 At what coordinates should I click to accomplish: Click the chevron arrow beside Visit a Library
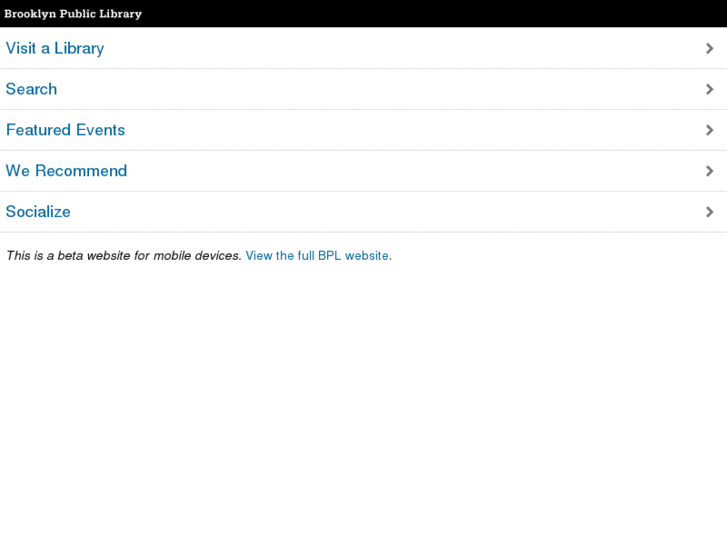click(709, 48)
